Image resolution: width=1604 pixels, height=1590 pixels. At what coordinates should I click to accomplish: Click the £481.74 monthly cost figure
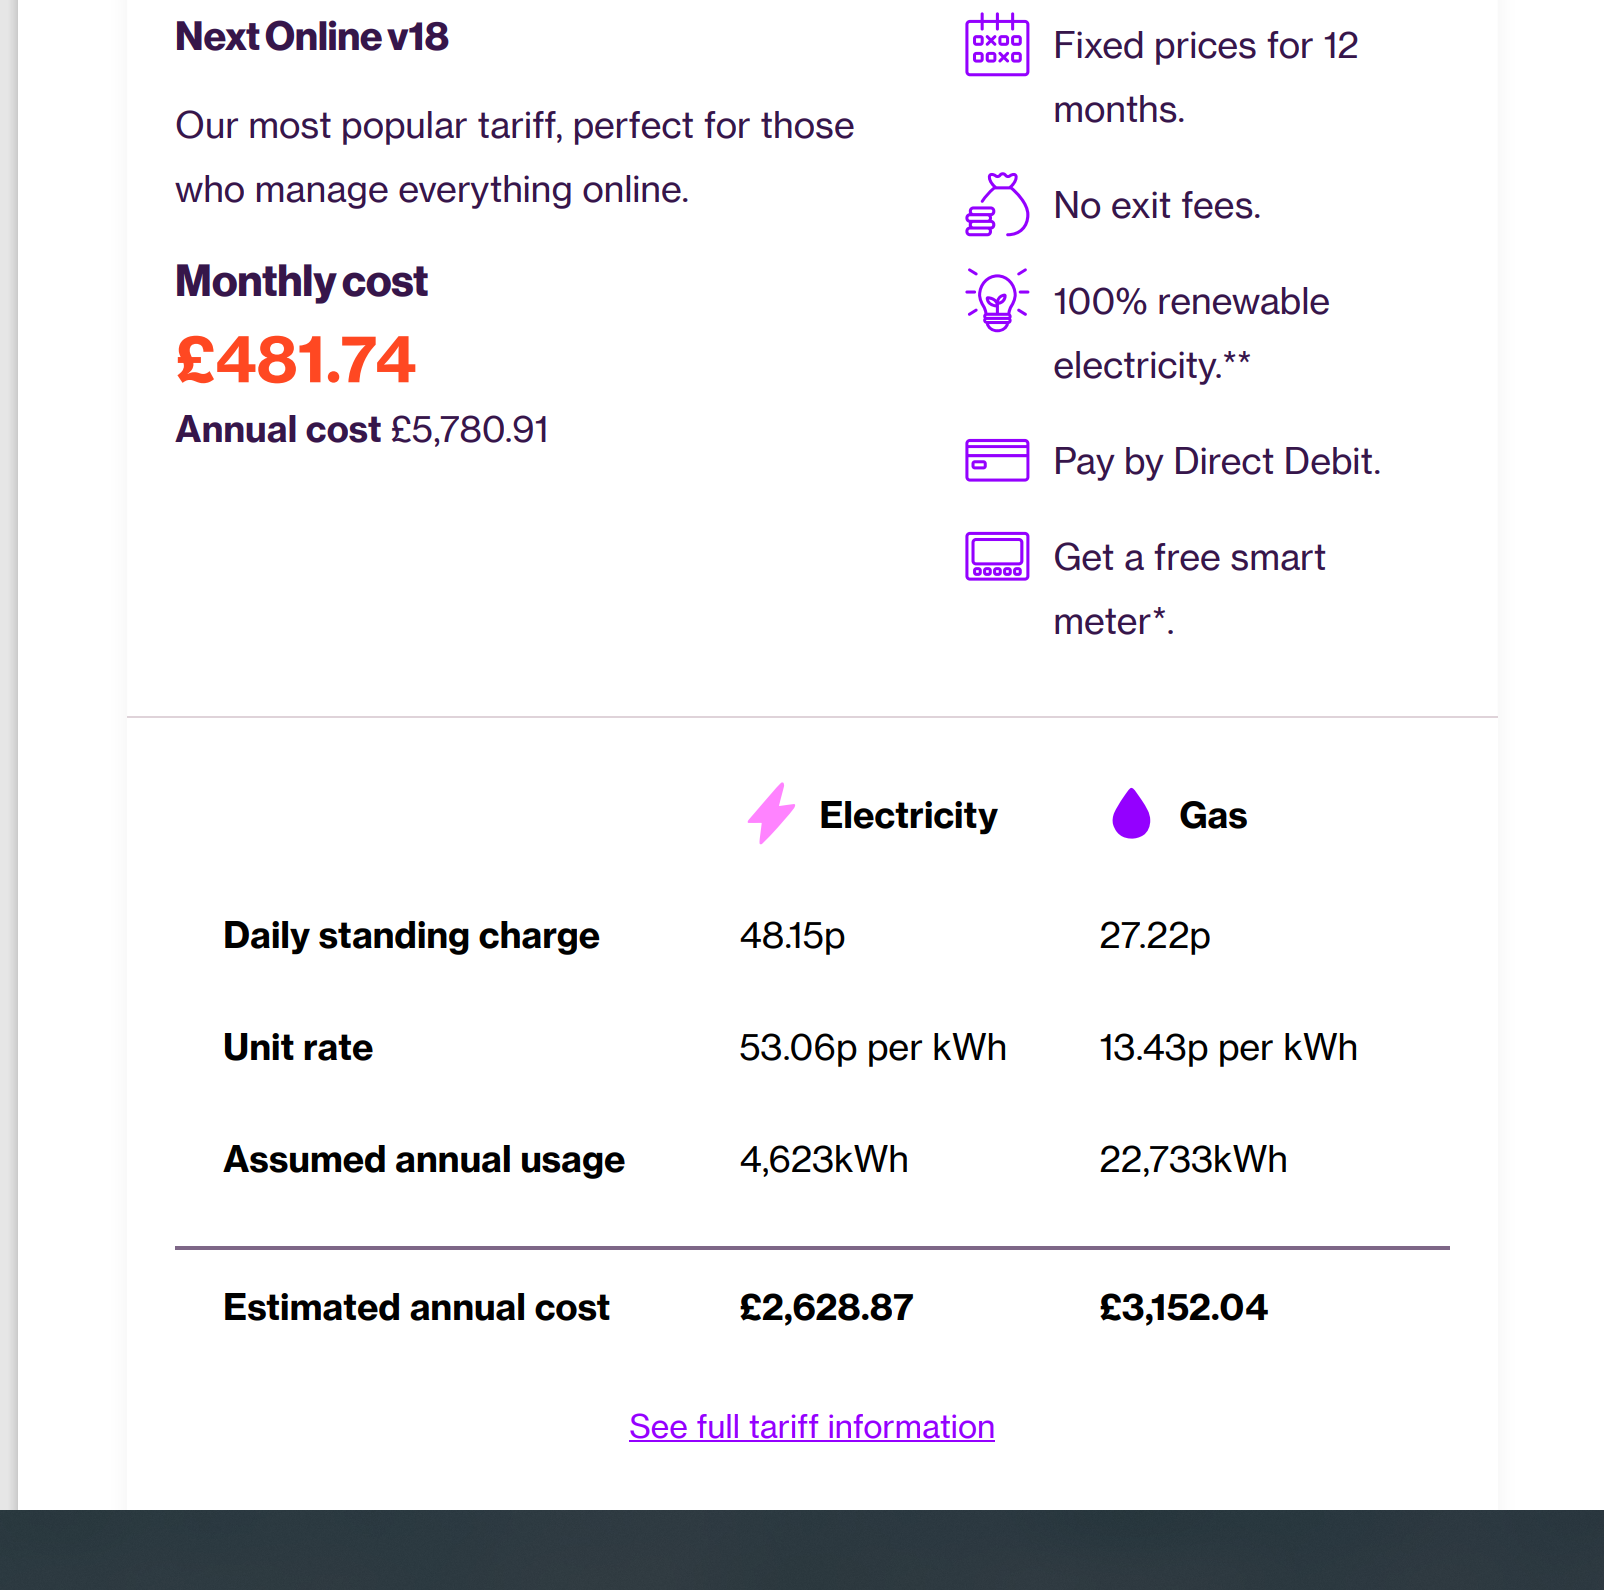(x=295, y=359)
